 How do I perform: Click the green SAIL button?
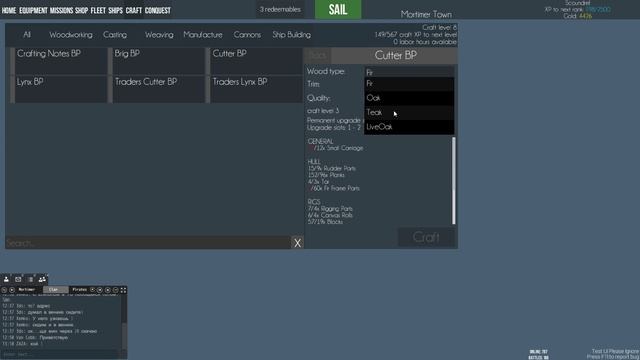click(338, 9)
